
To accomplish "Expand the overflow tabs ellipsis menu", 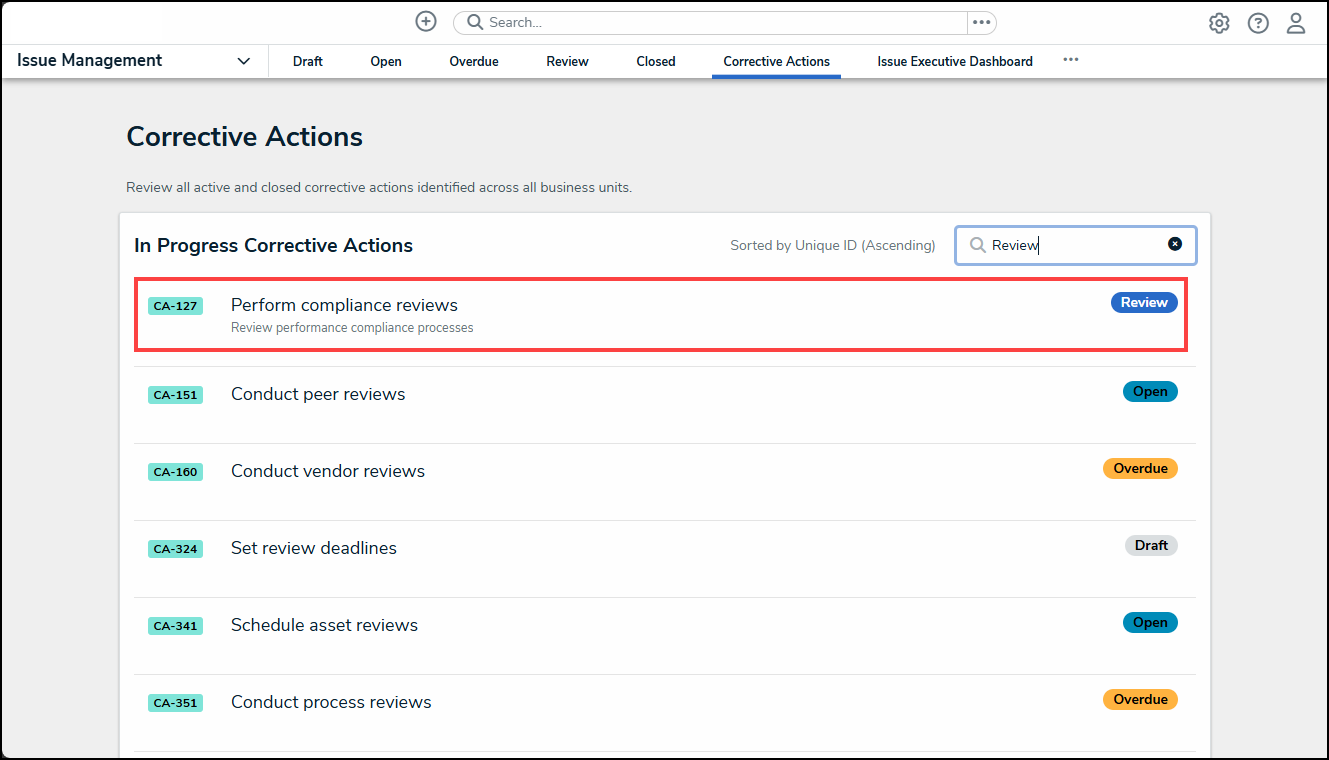I will (1071, 59).
